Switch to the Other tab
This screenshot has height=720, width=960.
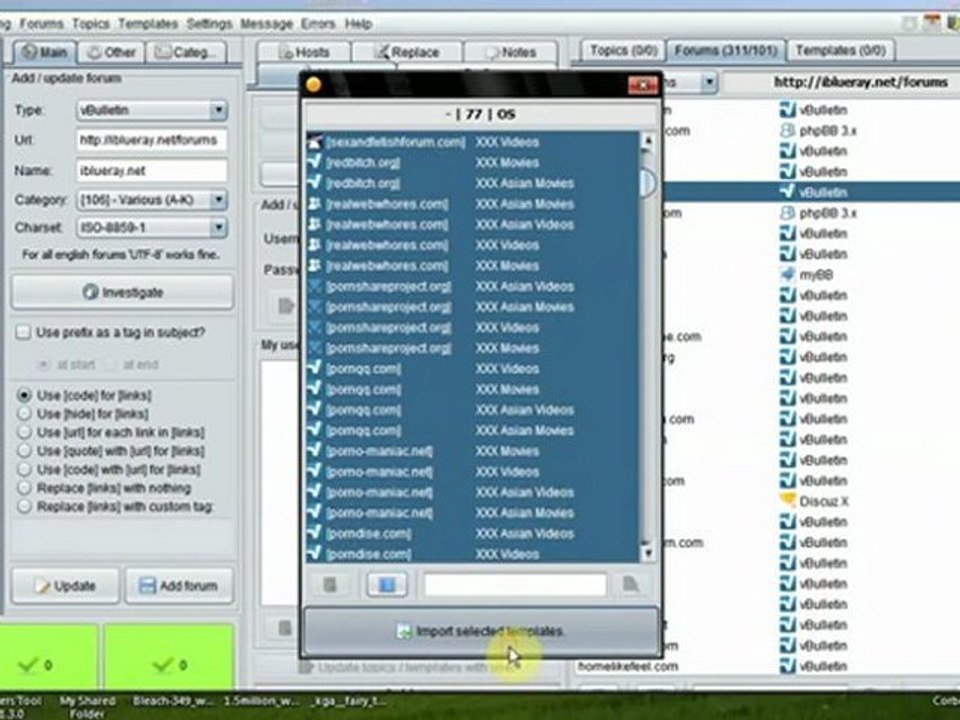(111, 52)
